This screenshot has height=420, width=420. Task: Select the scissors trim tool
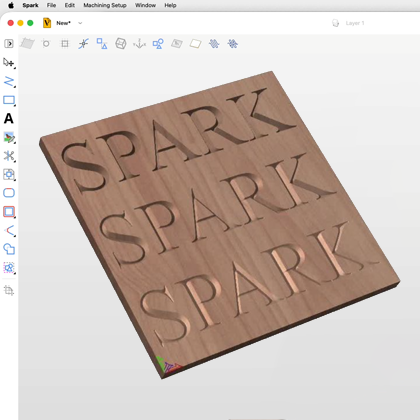click(x=9, y=156)
